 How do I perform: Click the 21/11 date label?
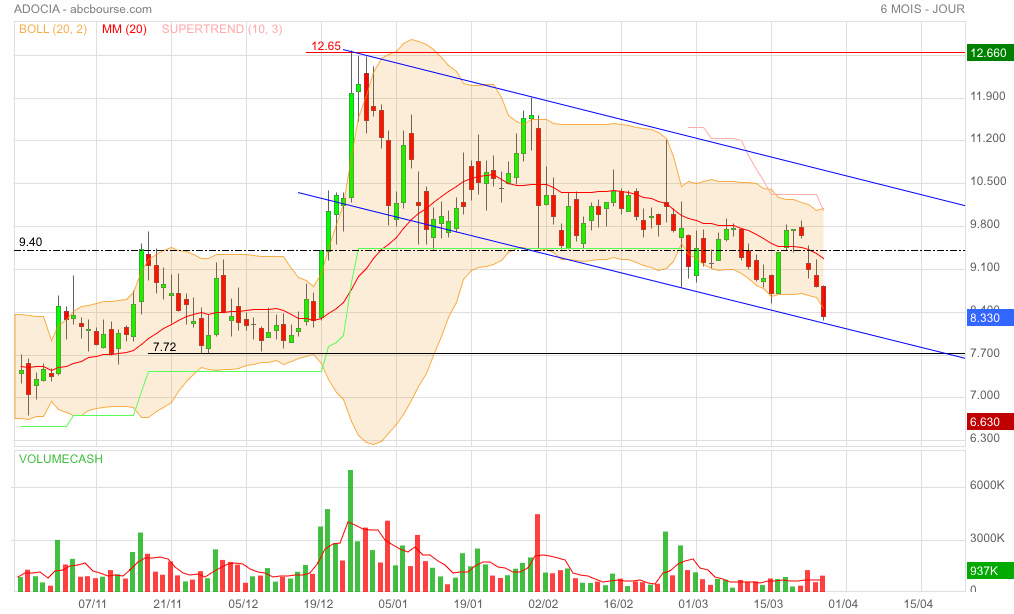pyautogui.click(x=167, y=604)
